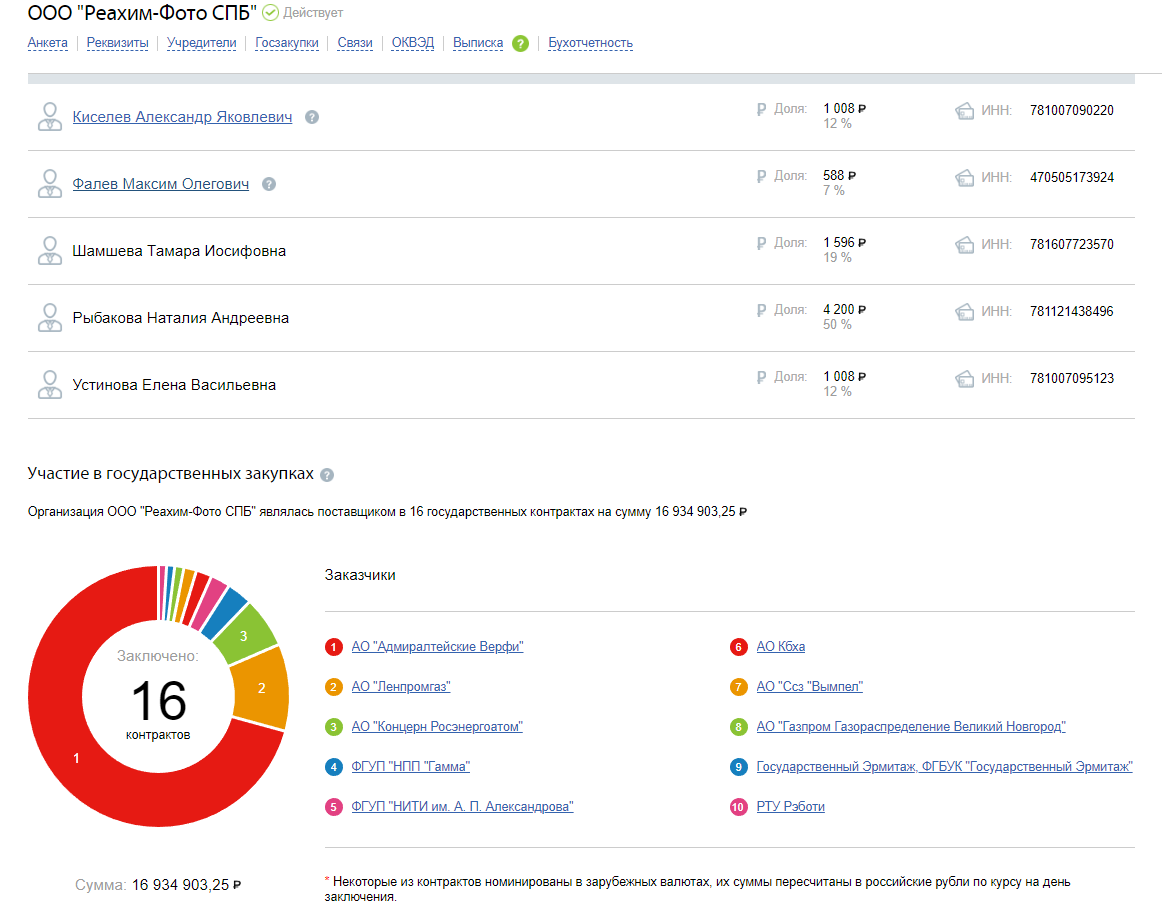Image resolution: width=1162 pixels, height=904 pixels.
Task: Click the ruble share icon in Рыбакова row
Action: 761,310
